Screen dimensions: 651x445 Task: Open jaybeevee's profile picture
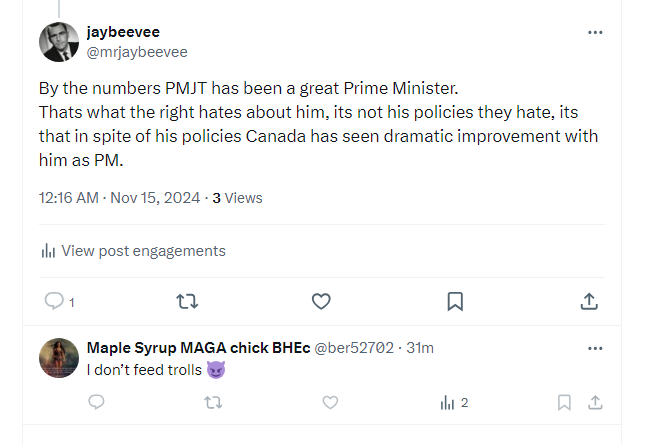pyautogui.click(x=59, y=42)
